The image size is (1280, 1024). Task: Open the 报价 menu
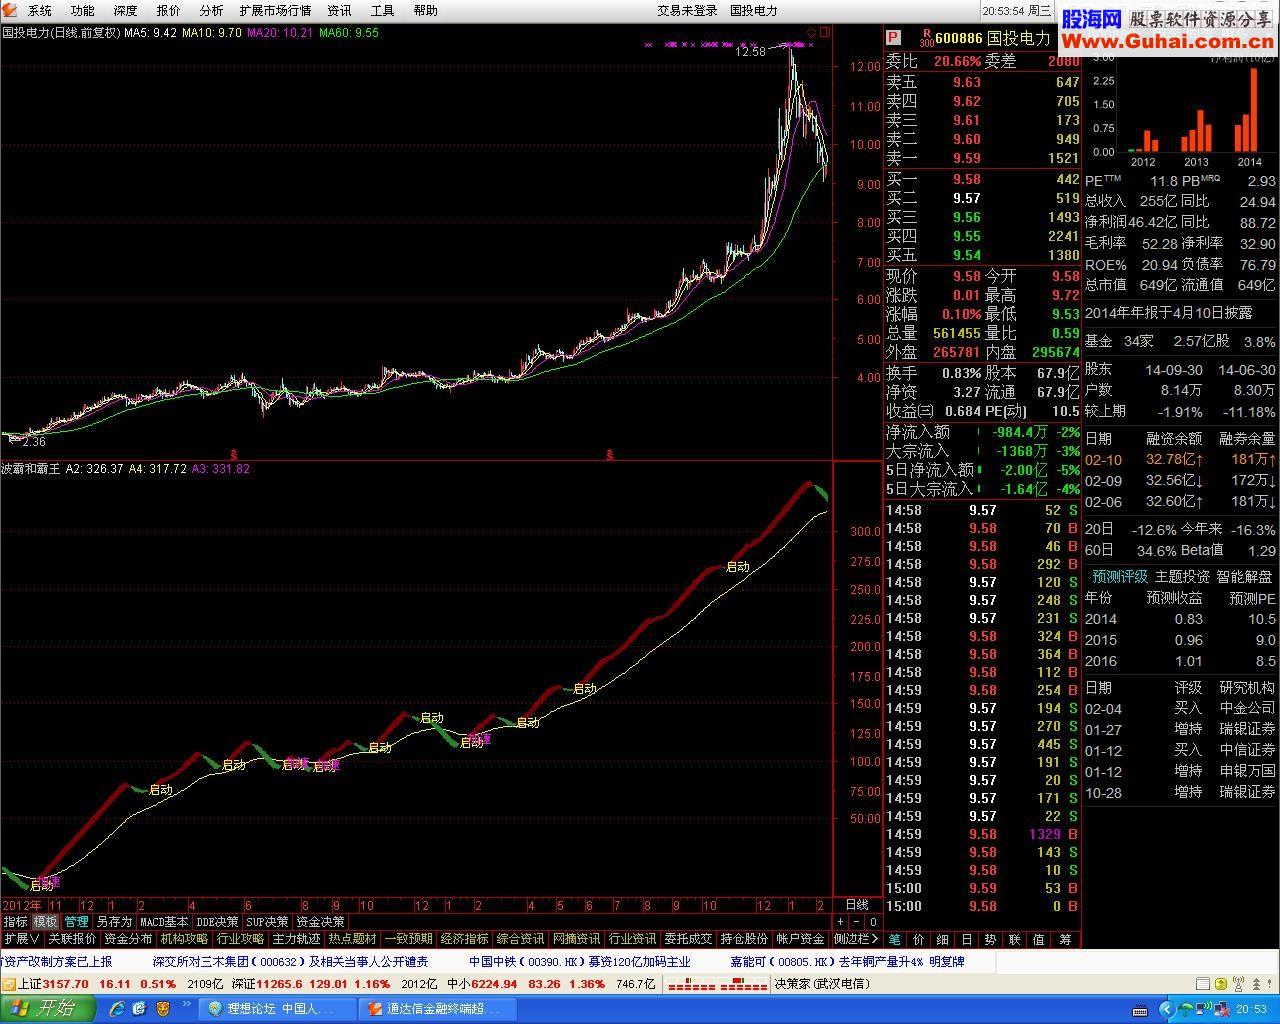[x=168, y=10]
